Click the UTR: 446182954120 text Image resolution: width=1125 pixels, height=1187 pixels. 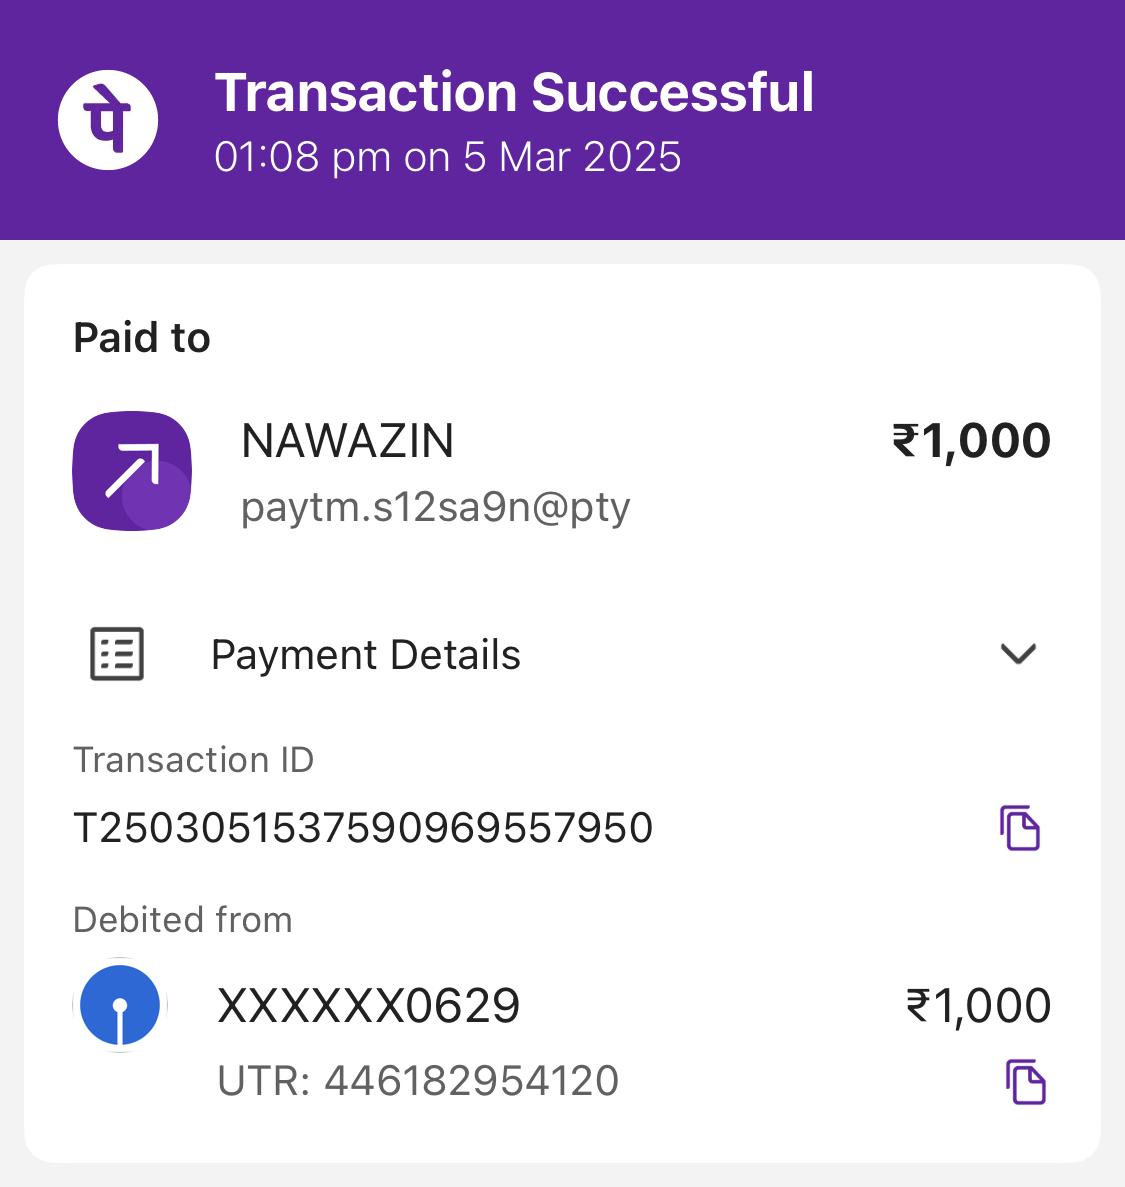coord(418,1081)
